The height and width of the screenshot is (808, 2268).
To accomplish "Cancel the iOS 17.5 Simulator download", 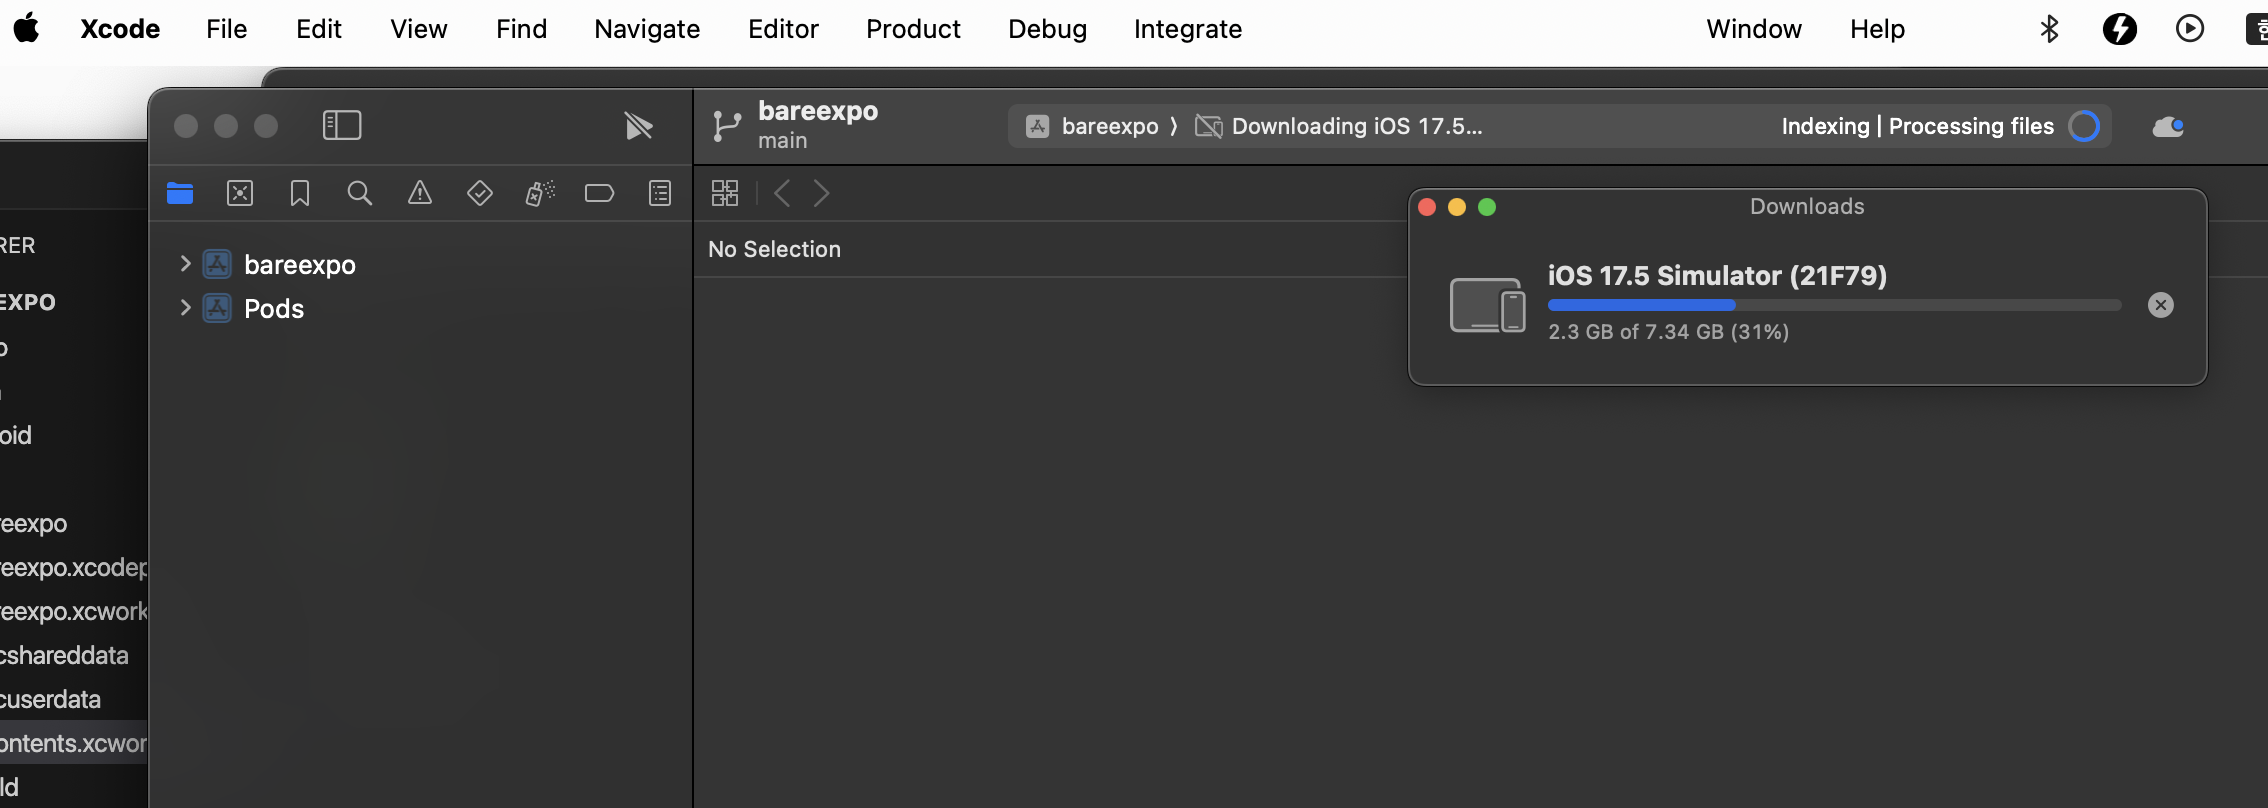I will (2161, 305).
